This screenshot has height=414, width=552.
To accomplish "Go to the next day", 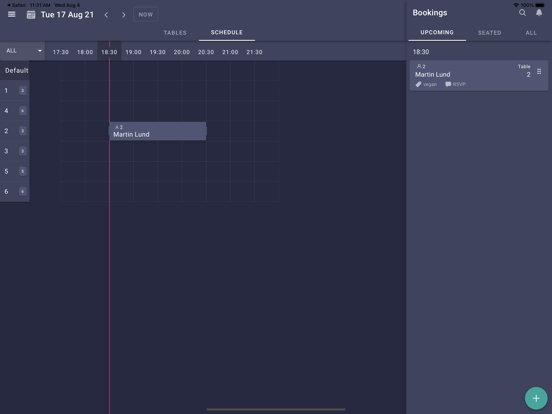I will (x=124, y=15).
